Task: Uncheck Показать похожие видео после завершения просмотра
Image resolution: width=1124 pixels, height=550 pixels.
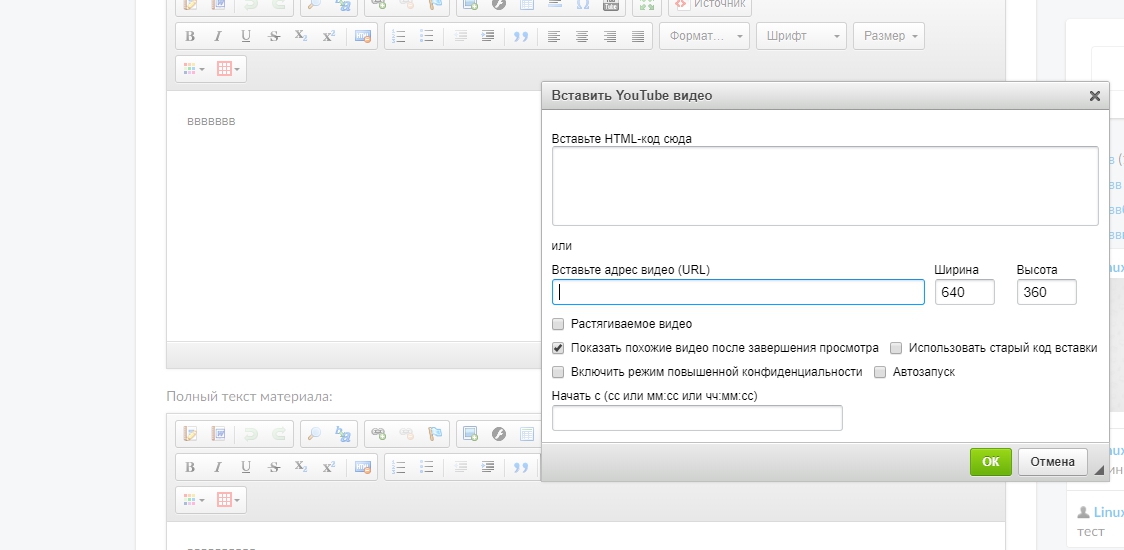Action: click(x=558, y=349)
